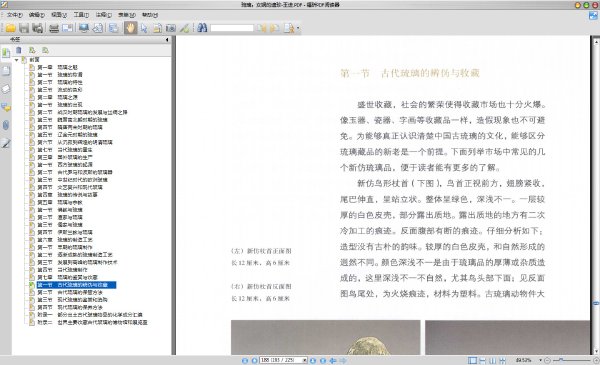
Task: Select the 第一章 bookmark
Action: click(x=57, y=67)
